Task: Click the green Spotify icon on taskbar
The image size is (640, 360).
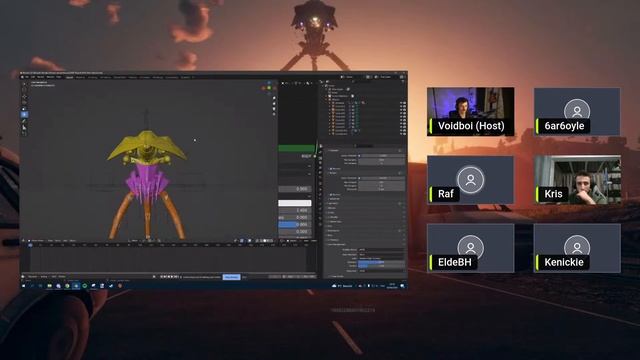Action: [x=84, y=286]
